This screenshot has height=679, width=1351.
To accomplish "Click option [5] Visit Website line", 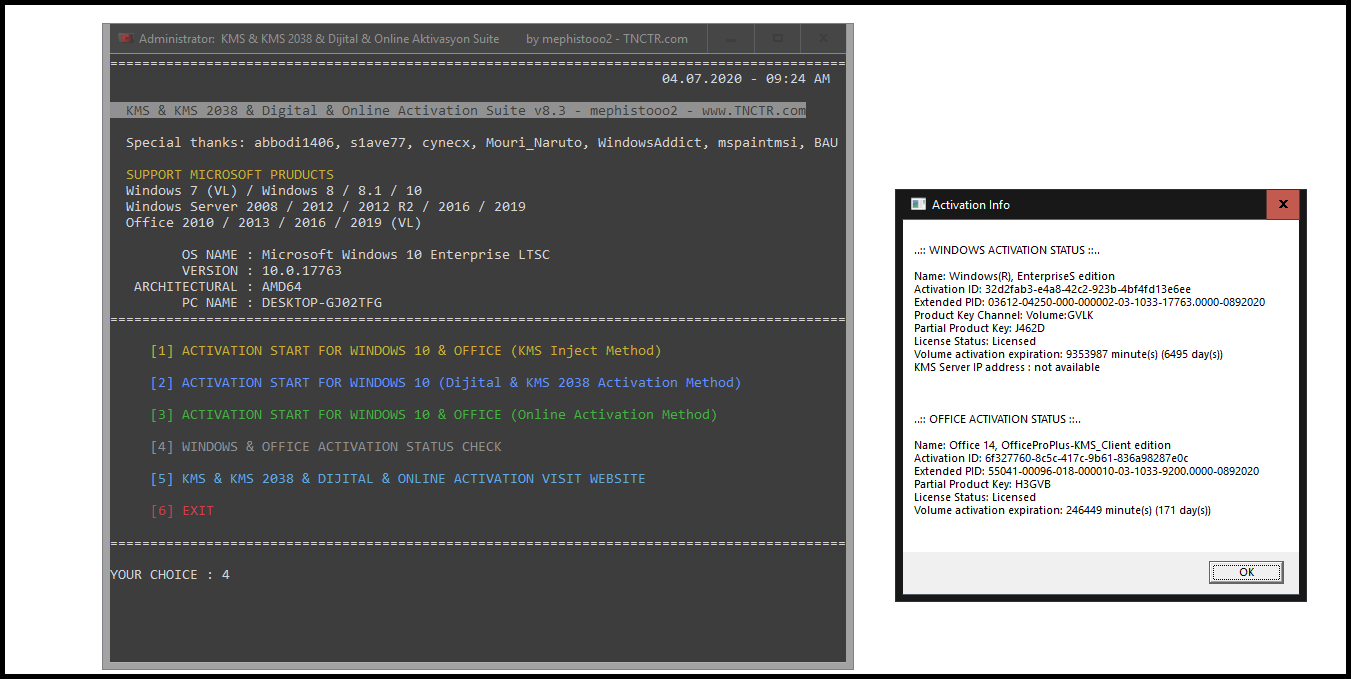I will click(x=398, y=479).
